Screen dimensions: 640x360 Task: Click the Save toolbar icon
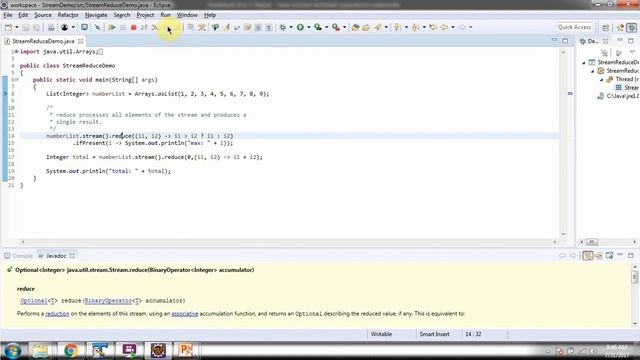26,27
